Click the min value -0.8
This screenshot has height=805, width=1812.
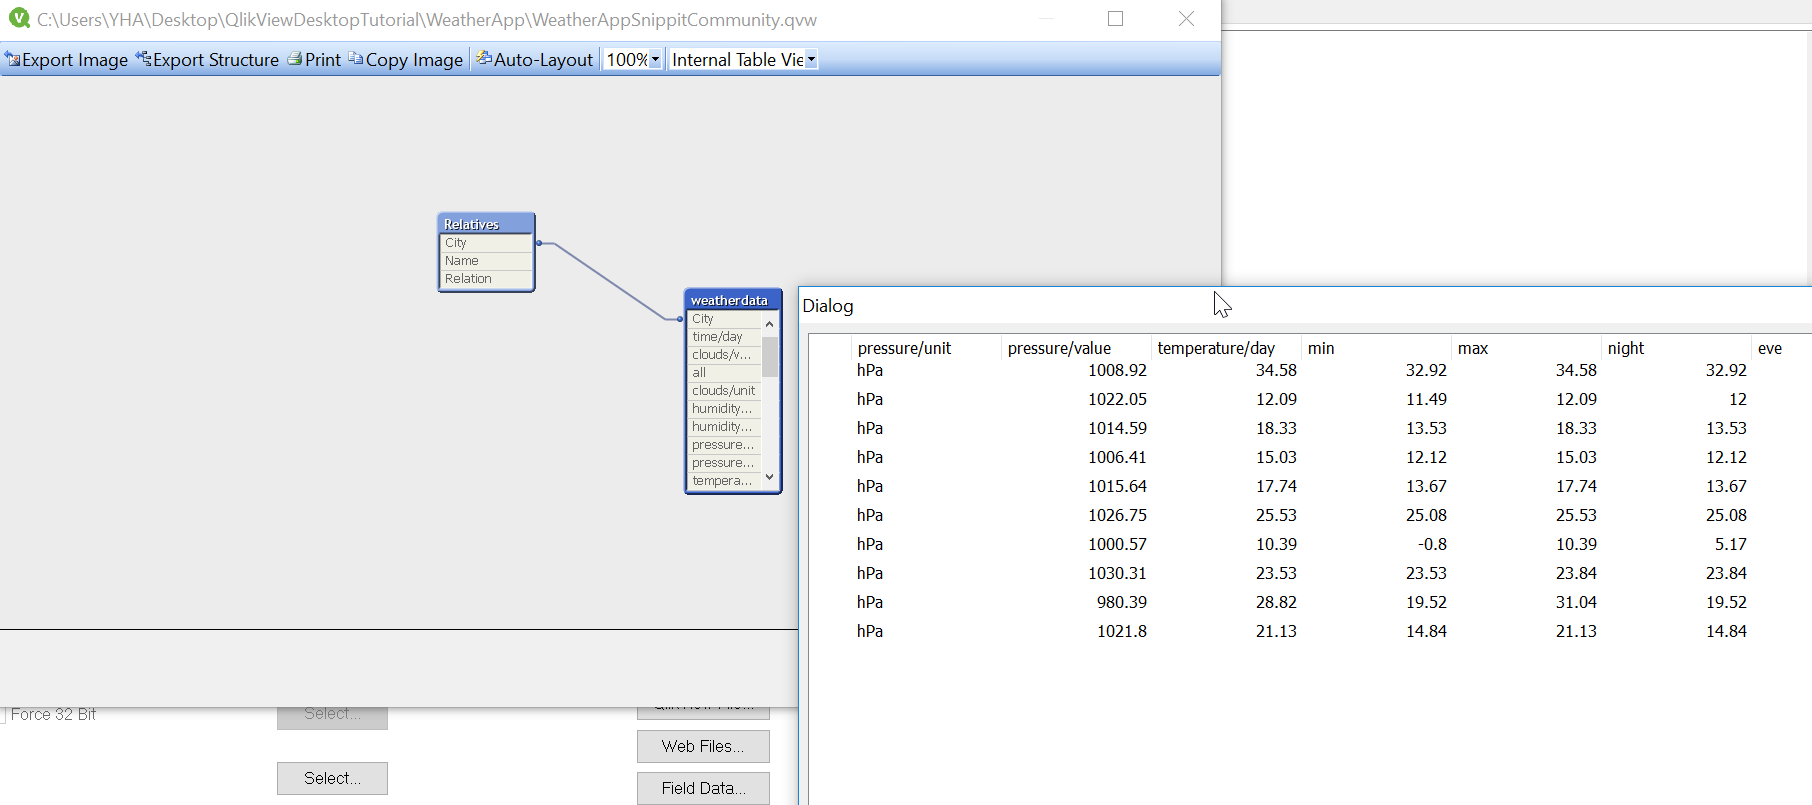(1432, 544)
